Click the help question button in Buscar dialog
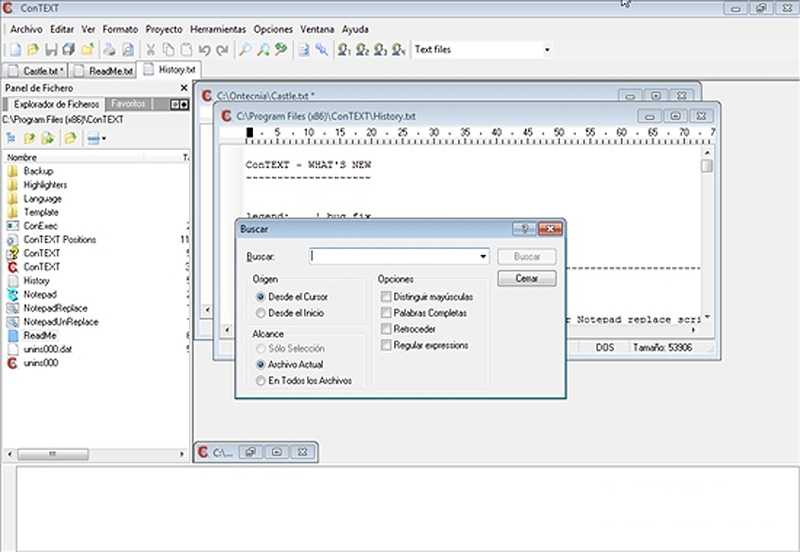This screenshot has width=800, height=552. pos(524,229)
